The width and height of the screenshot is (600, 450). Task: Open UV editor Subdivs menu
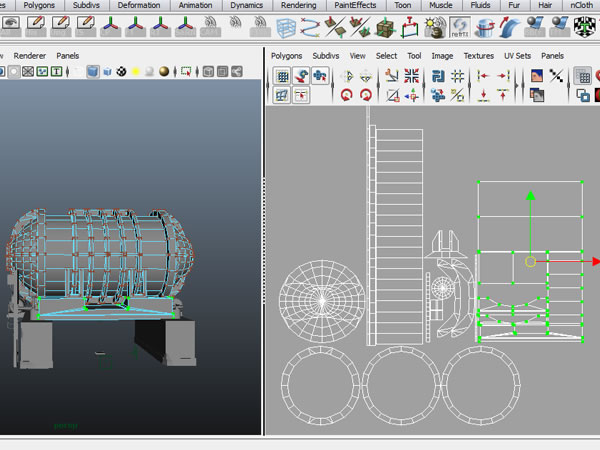tap(326, 56)
